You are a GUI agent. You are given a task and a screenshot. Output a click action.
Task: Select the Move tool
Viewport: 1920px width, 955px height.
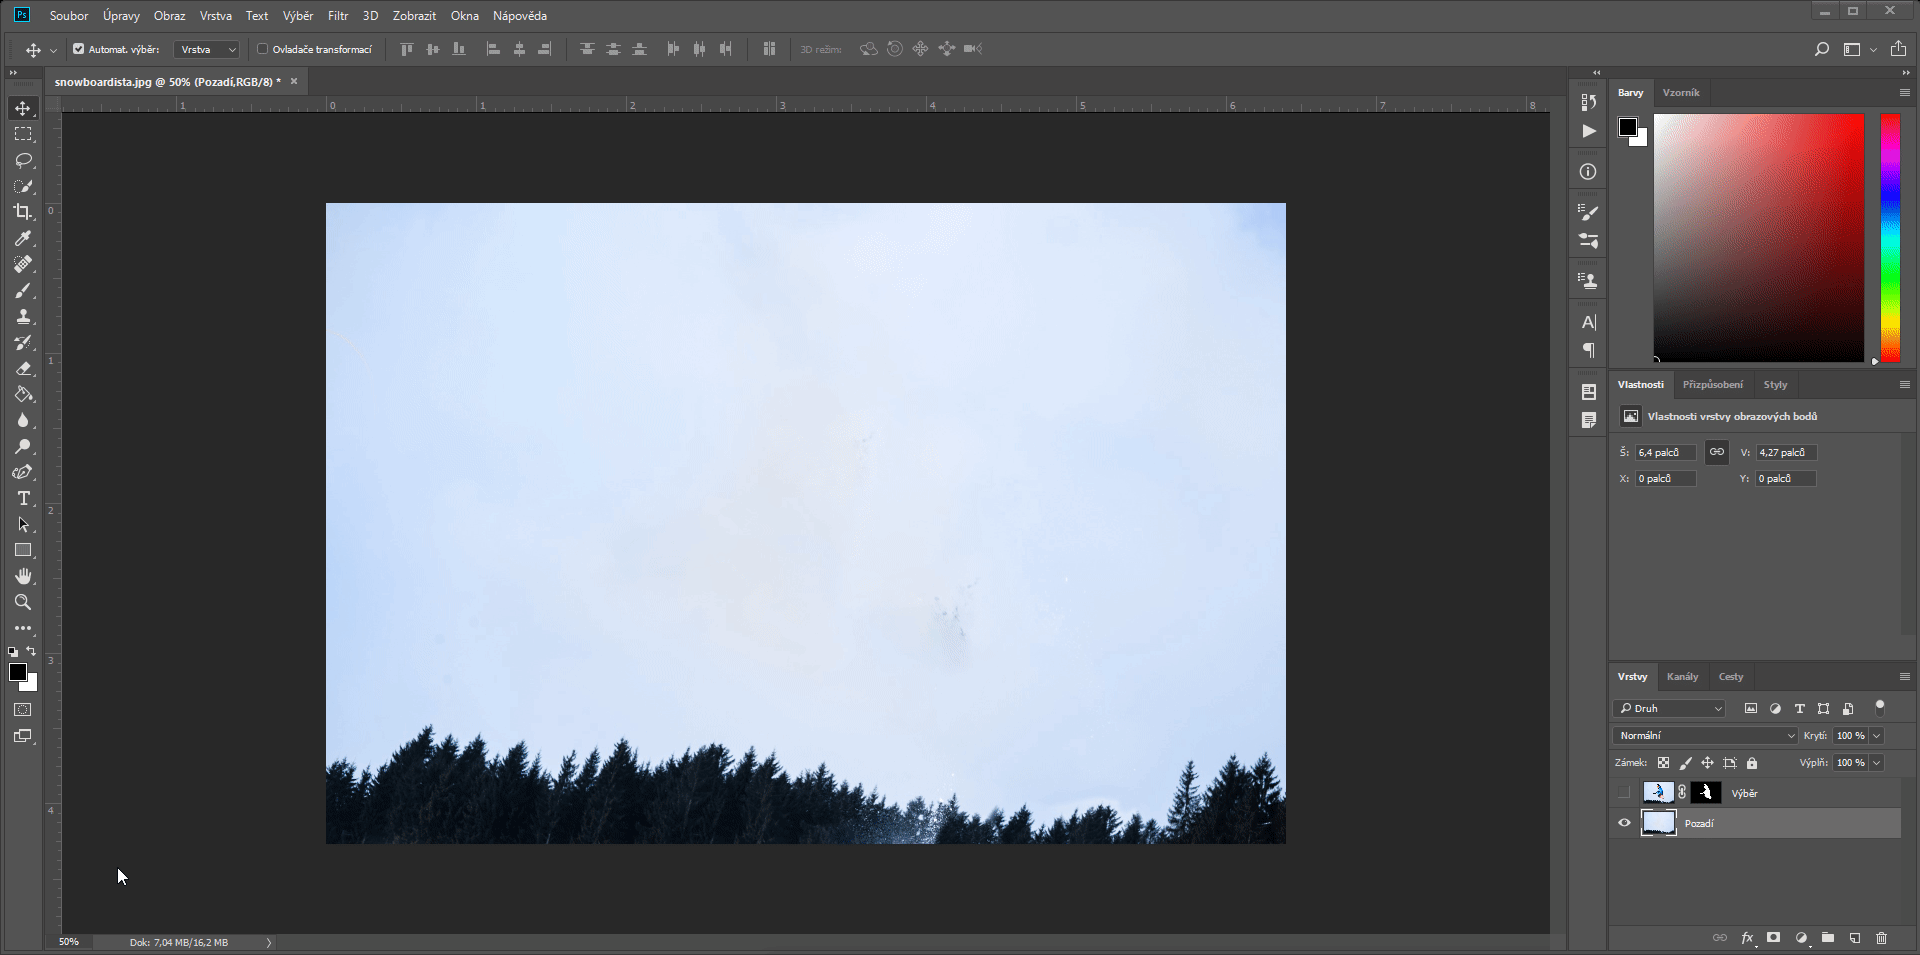tap(22, 108)
